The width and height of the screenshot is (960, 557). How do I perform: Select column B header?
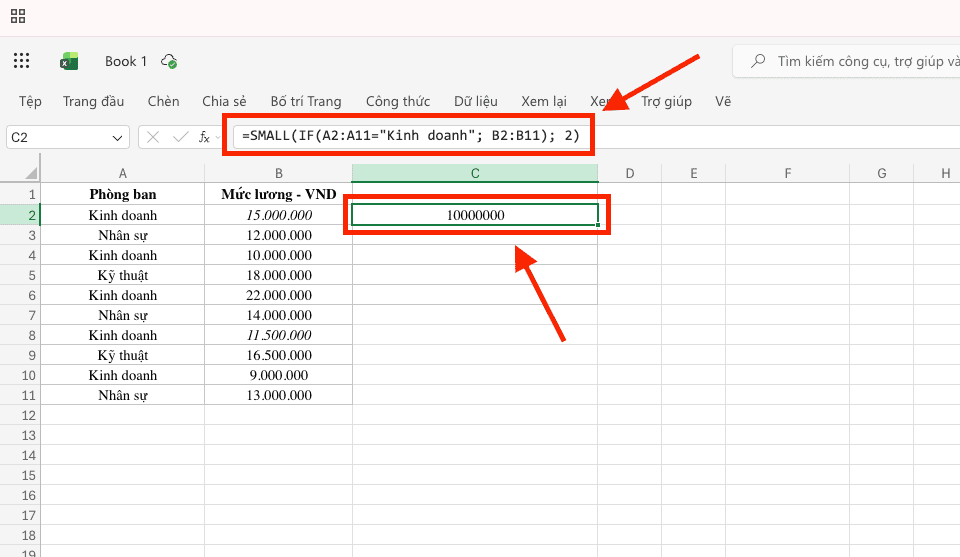(279, 173)
